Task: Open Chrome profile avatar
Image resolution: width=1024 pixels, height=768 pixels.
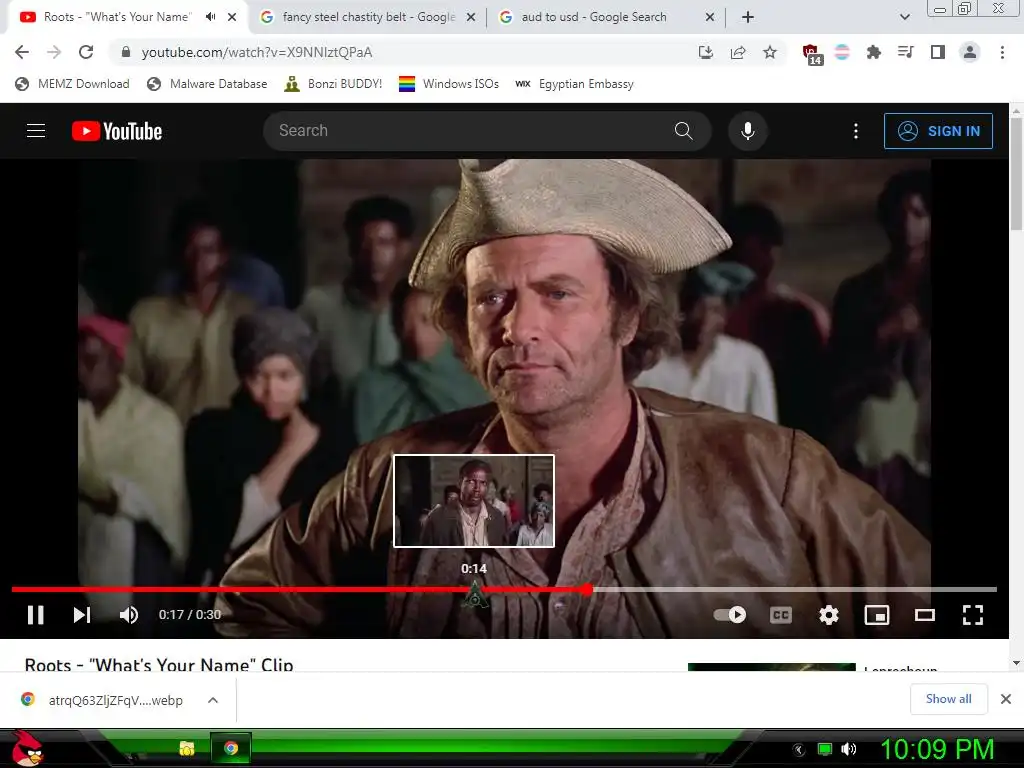Action: pos(970,52)
